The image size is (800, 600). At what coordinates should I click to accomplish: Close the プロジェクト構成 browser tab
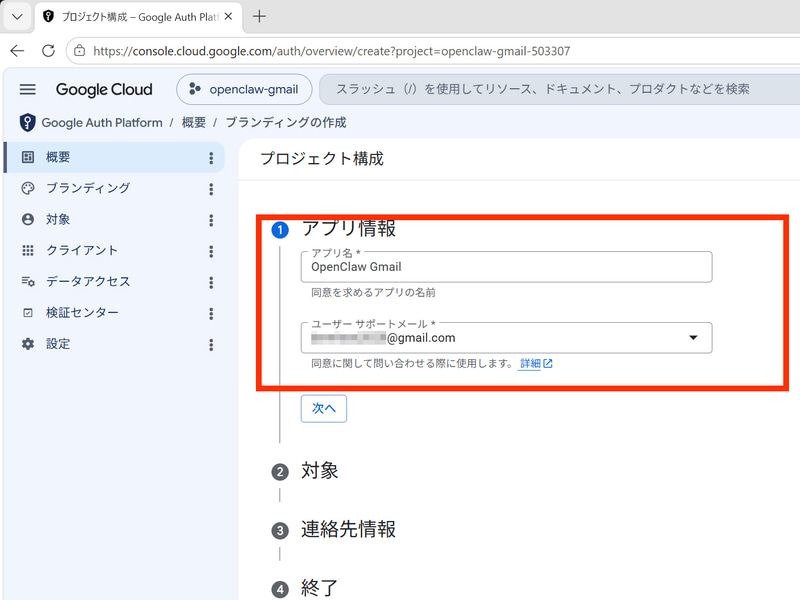tap(229, 16)
